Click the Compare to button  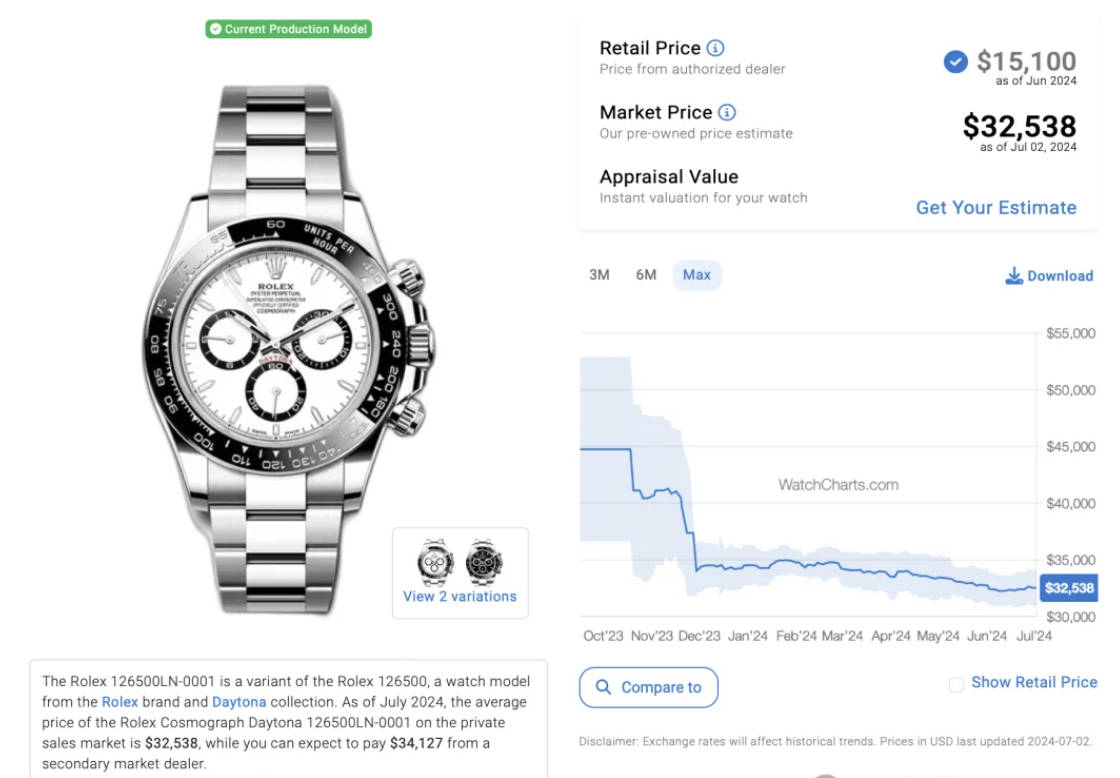(649, 687)
